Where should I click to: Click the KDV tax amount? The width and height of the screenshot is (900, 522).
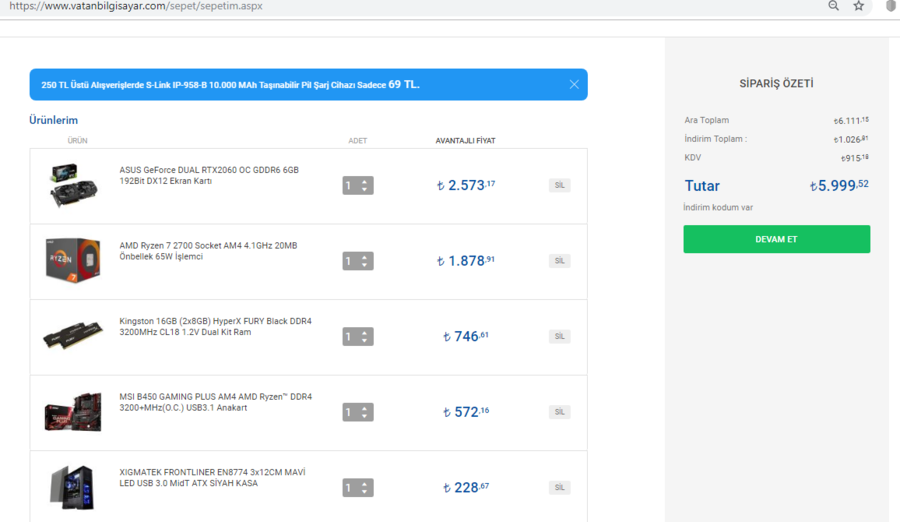click(x=855, y=157)
